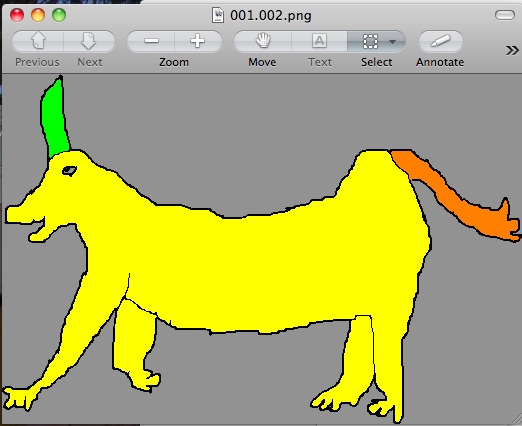This screenshot has width=522, height=426.
Task: Choose the Text selection tool
Action: tap(319, 41)
